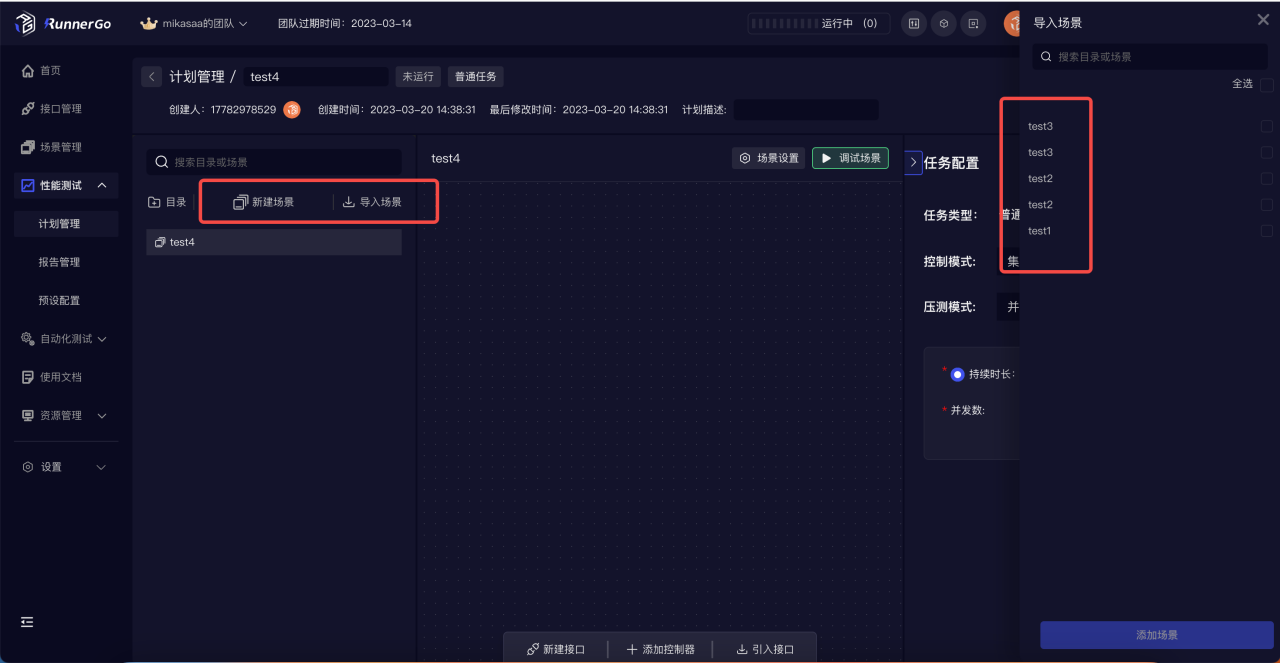Expand the 资源管理 sidebar menu
Image resolution: width=1280 pixels, height=663 pixels.
(66, 415)
